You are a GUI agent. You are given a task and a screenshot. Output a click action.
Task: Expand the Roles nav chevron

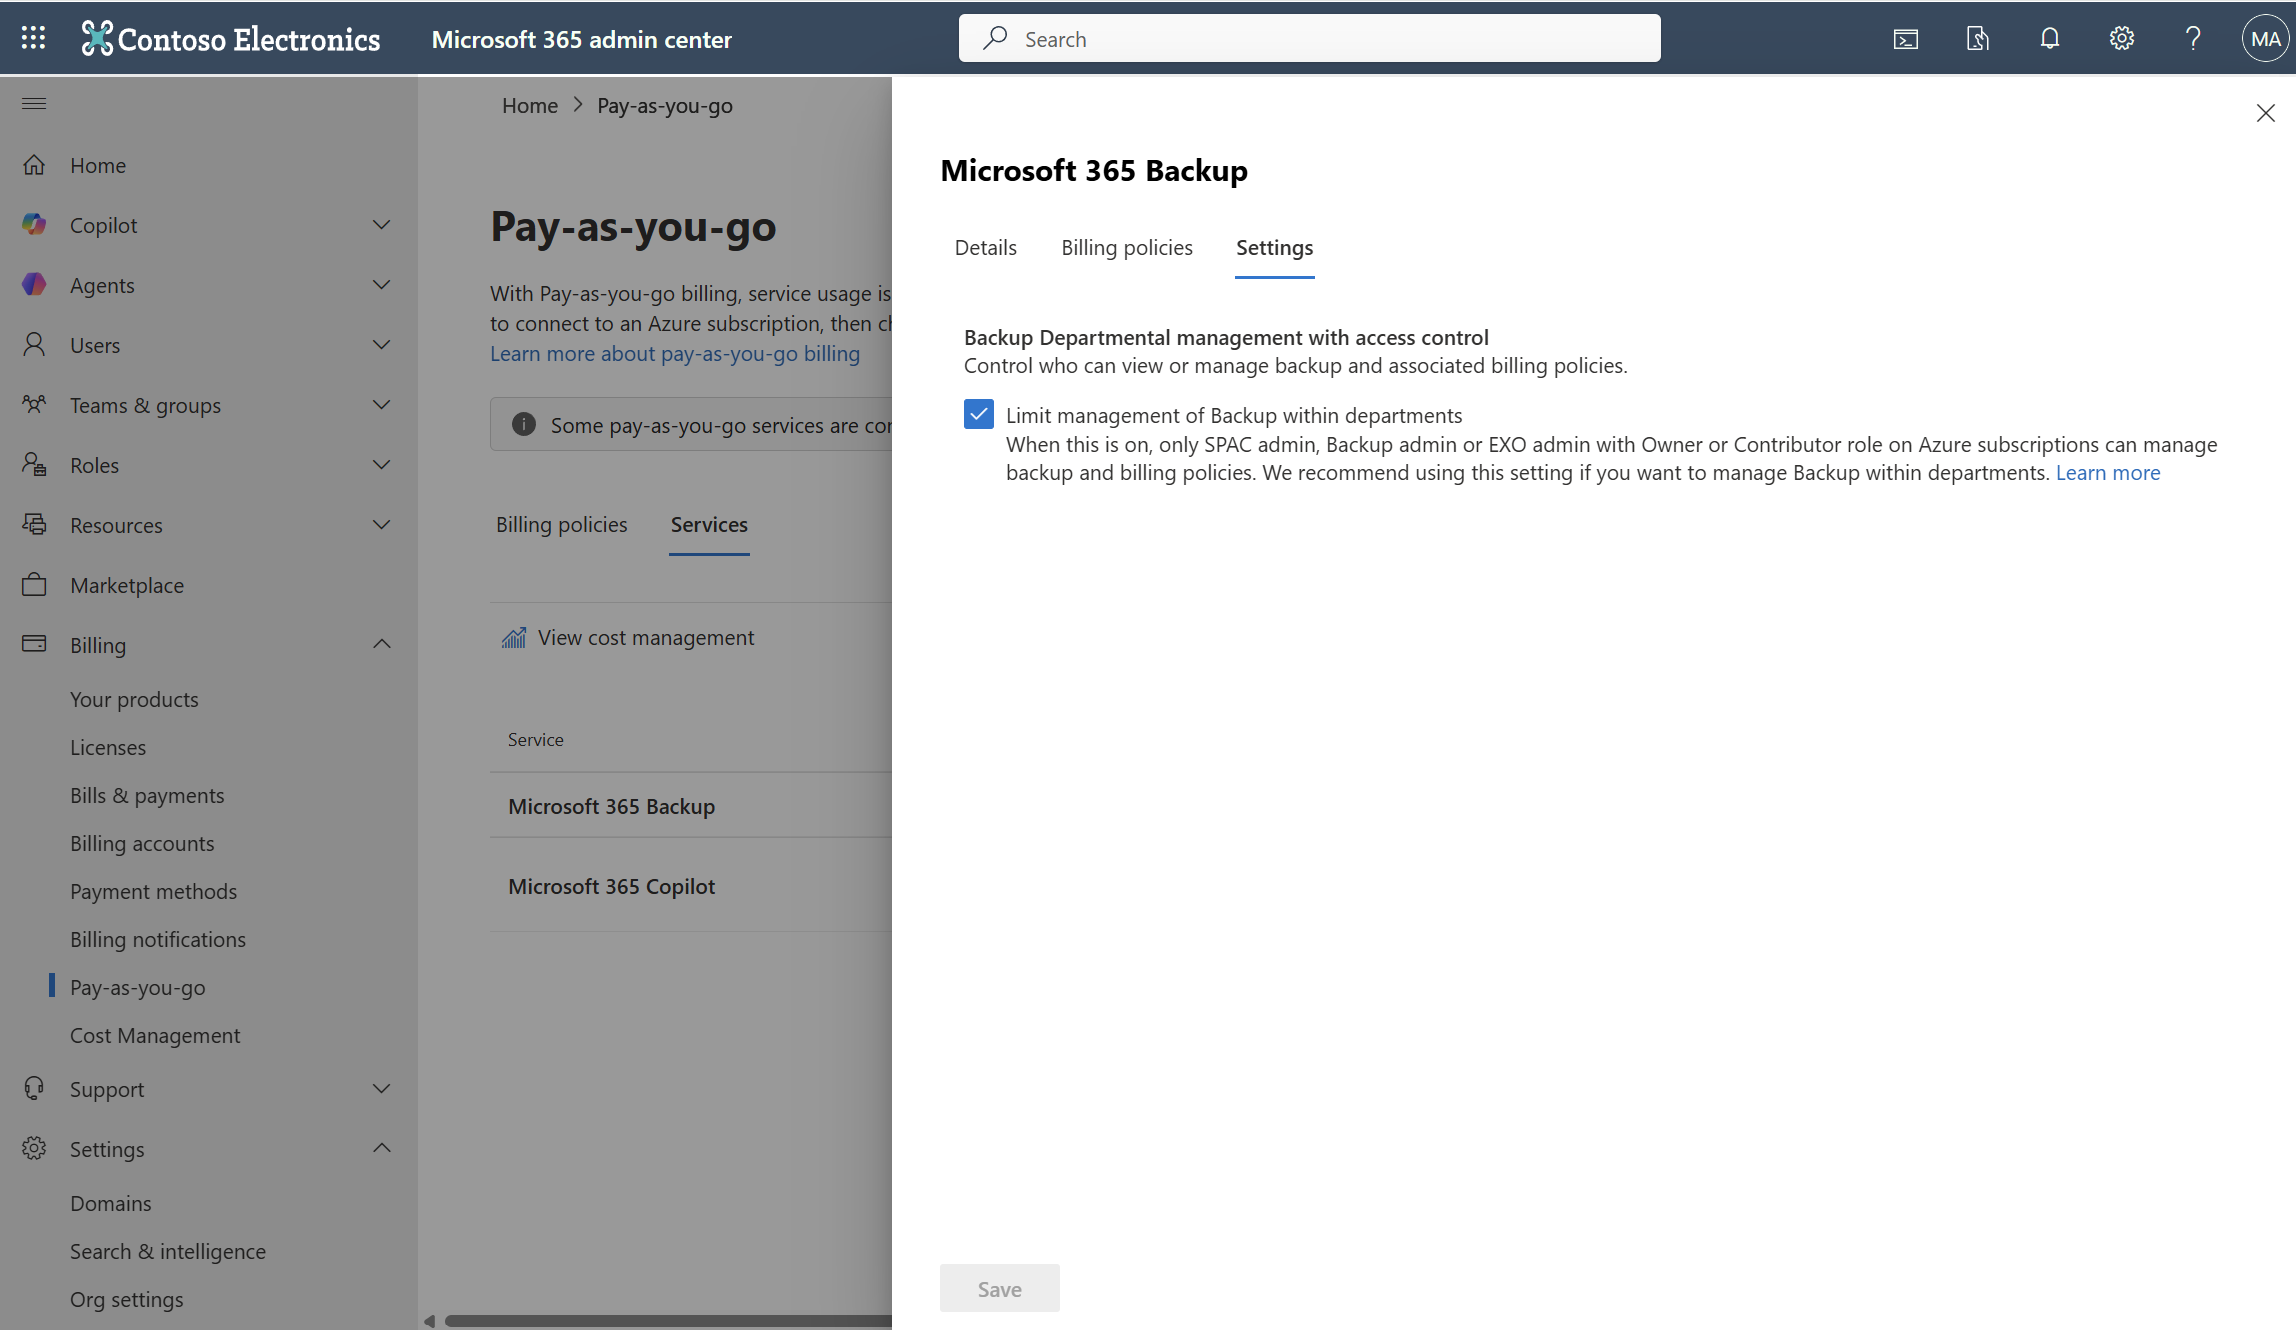tap(381, 465)
